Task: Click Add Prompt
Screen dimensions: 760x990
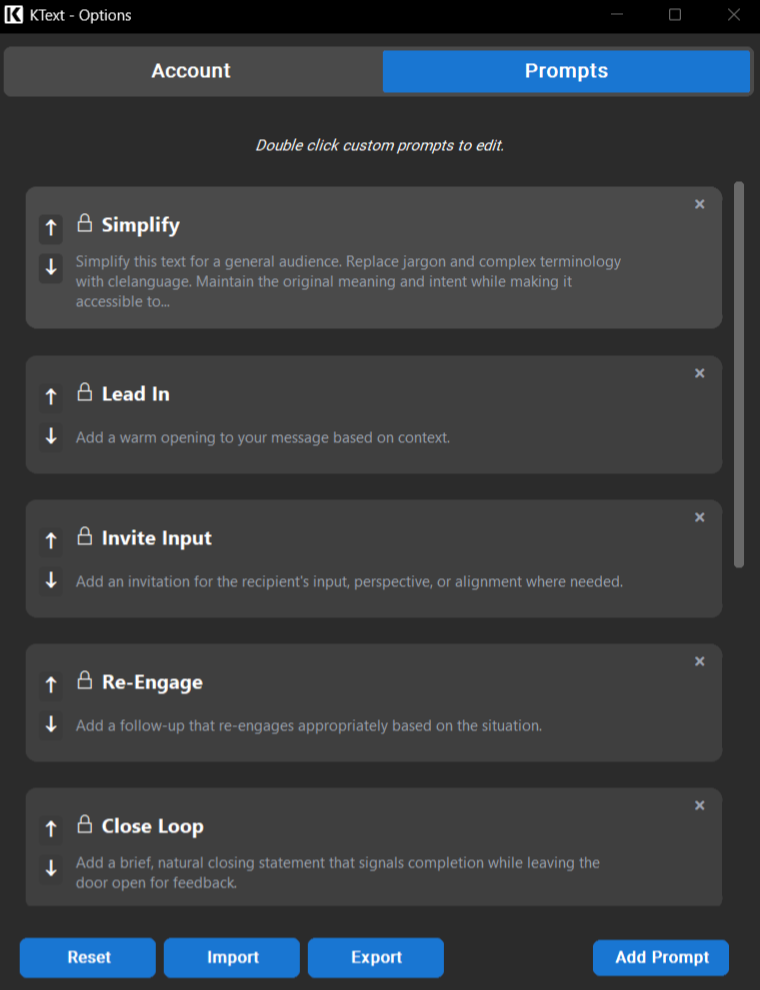Action: coord(661,957)
